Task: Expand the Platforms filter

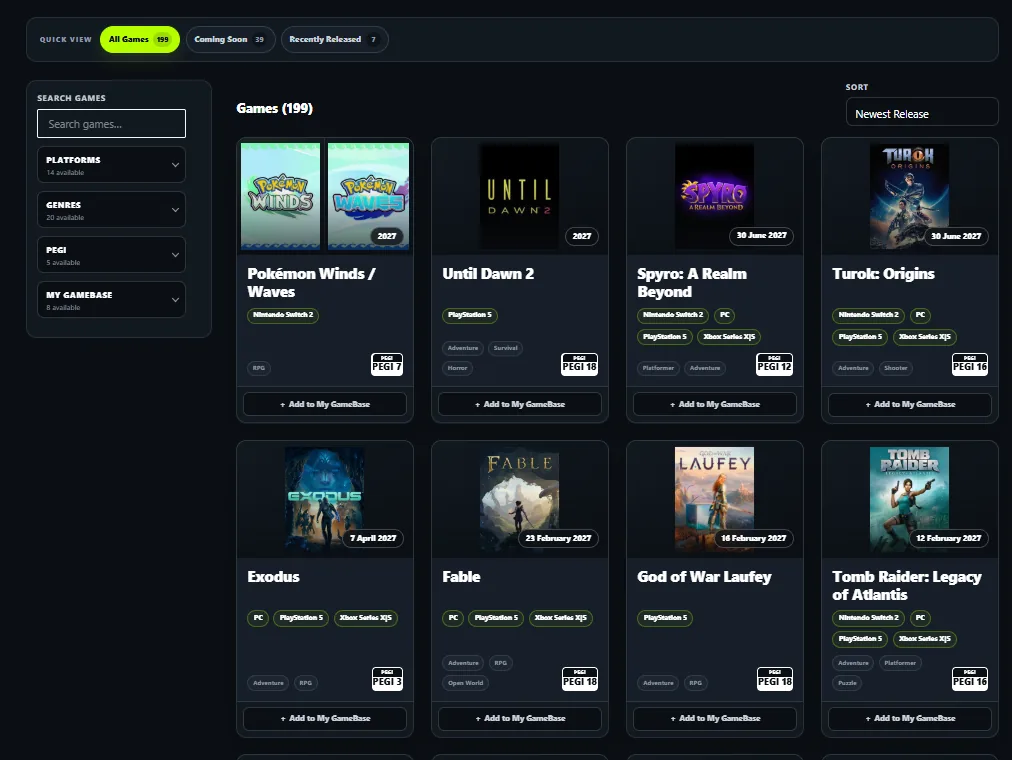Action: [111, 165]
